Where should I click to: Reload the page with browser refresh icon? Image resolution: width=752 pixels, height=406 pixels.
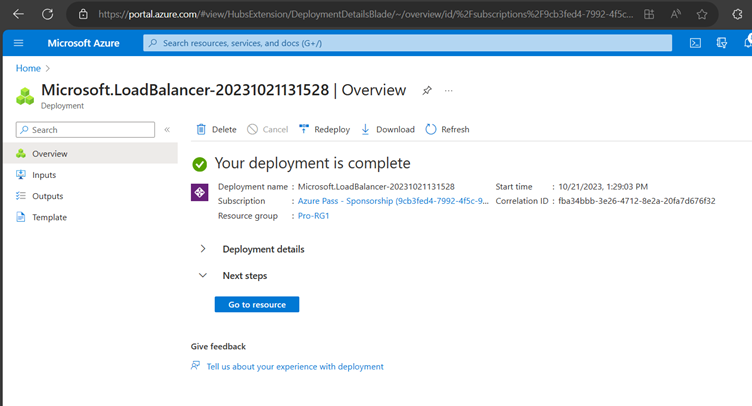pyautogui.click(x=47, y=14)
